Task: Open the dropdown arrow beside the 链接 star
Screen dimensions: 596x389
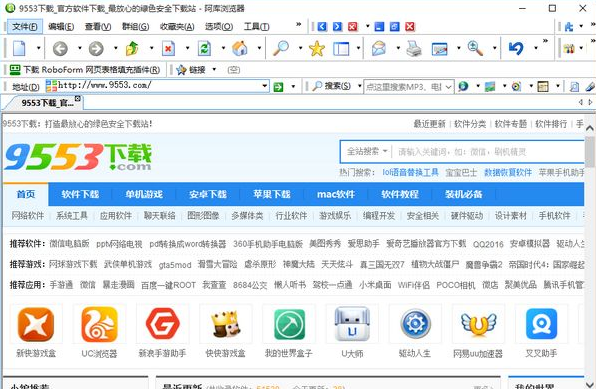Action: click(214, 69)
